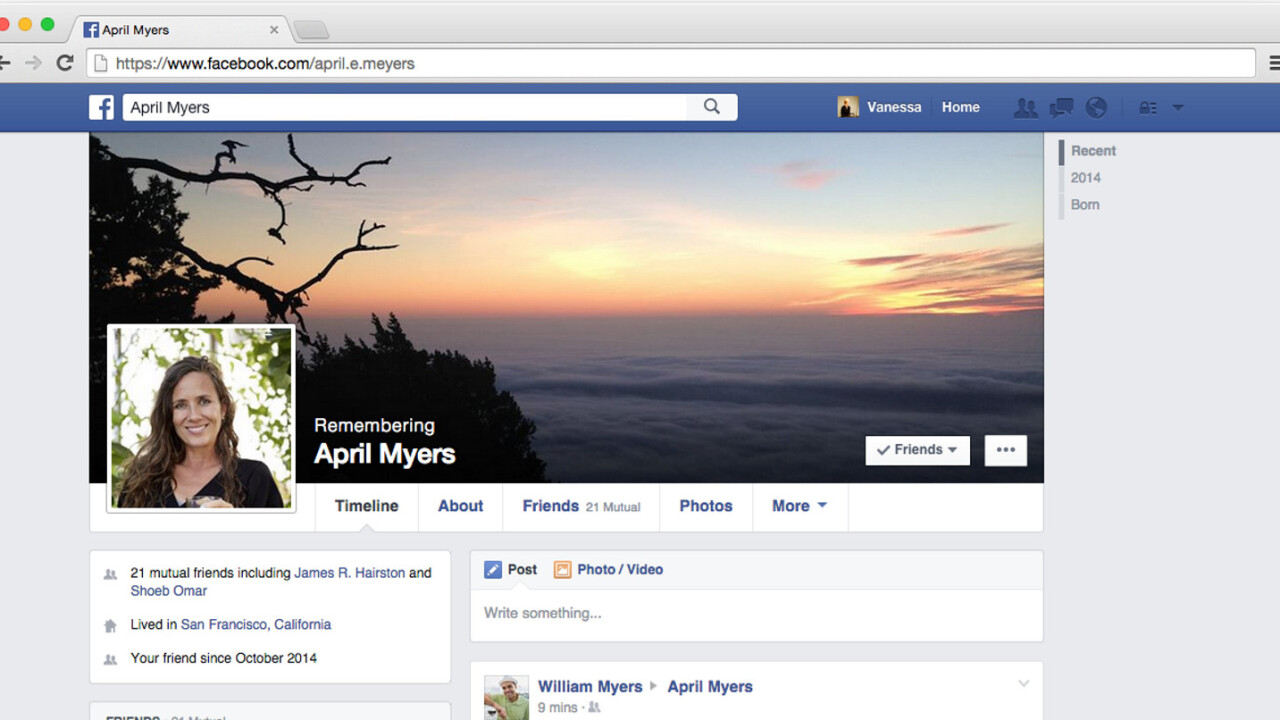Switch to the About tab
The image size is (1280, 720).
pos(460,506)
